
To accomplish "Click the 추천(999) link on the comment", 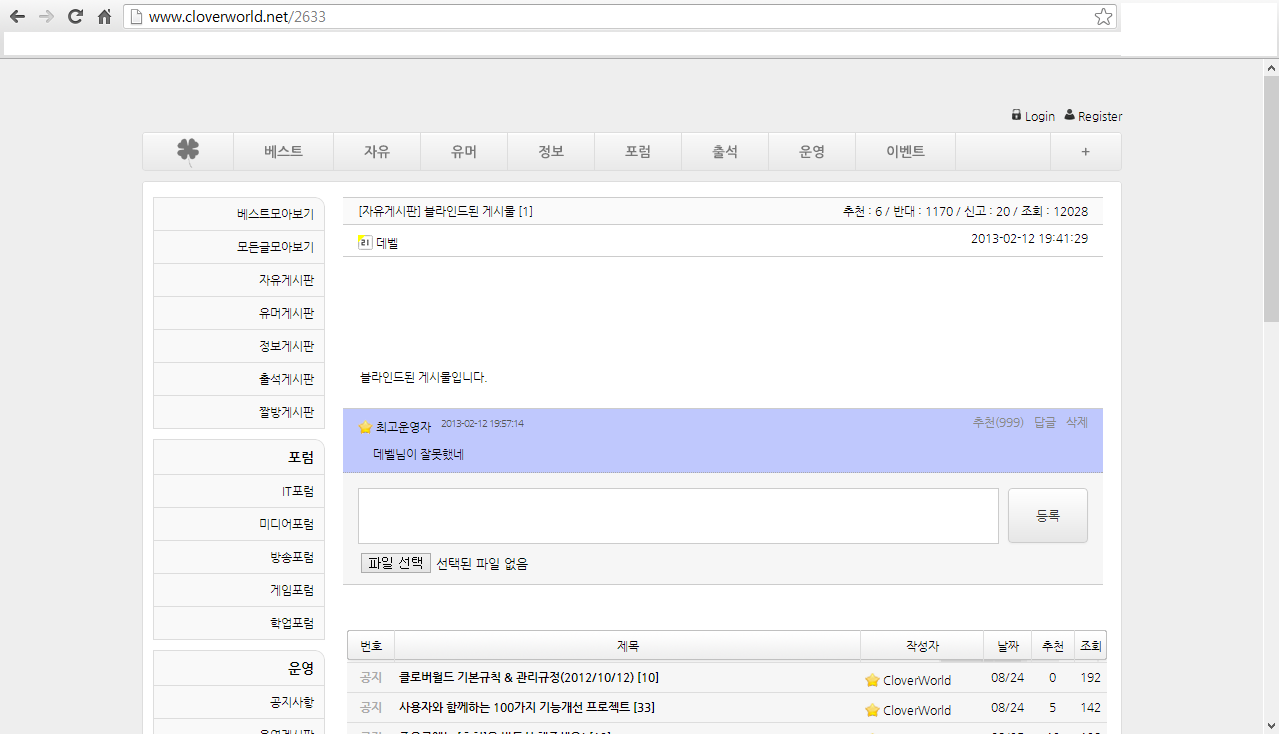I will coord(997,422).
